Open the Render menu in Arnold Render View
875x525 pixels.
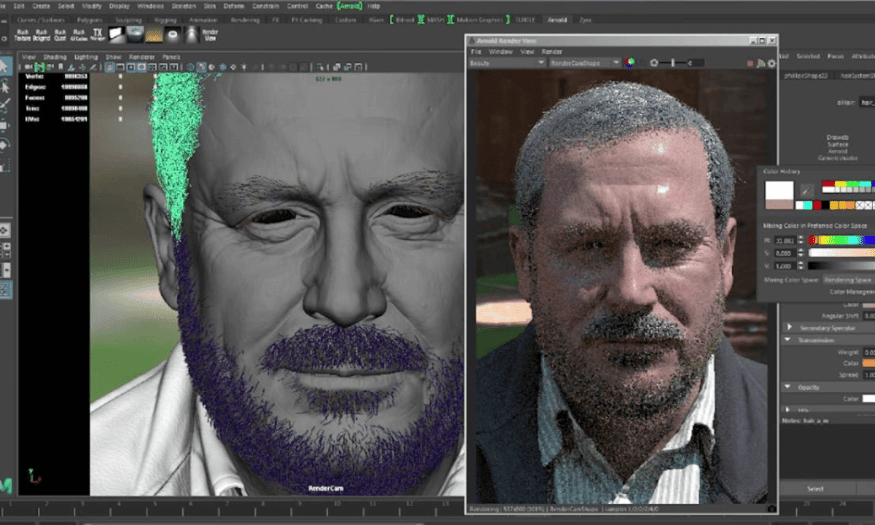click(552, 51)
